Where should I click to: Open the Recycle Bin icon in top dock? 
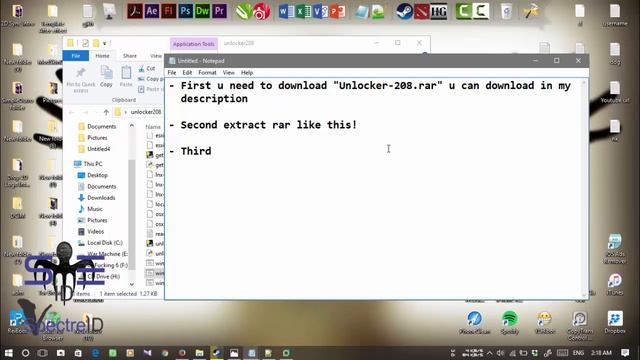pos(506,11)
